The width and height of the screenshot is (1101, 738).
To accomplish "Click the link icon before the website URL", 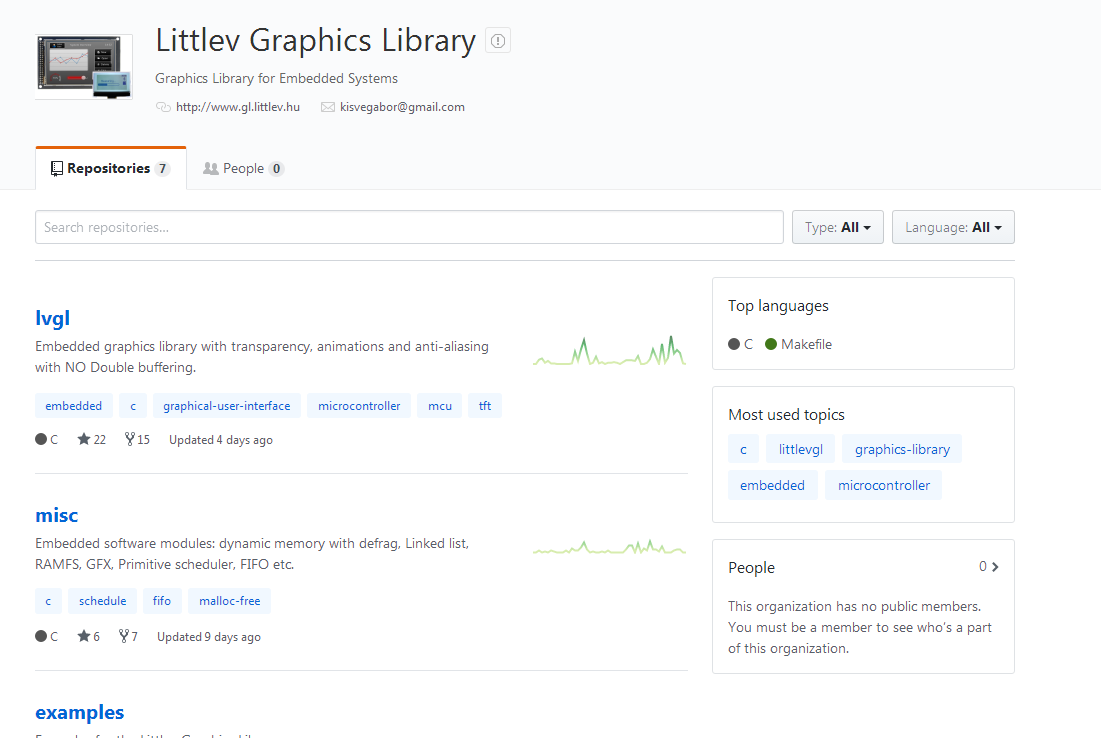I will pos(163,107).
